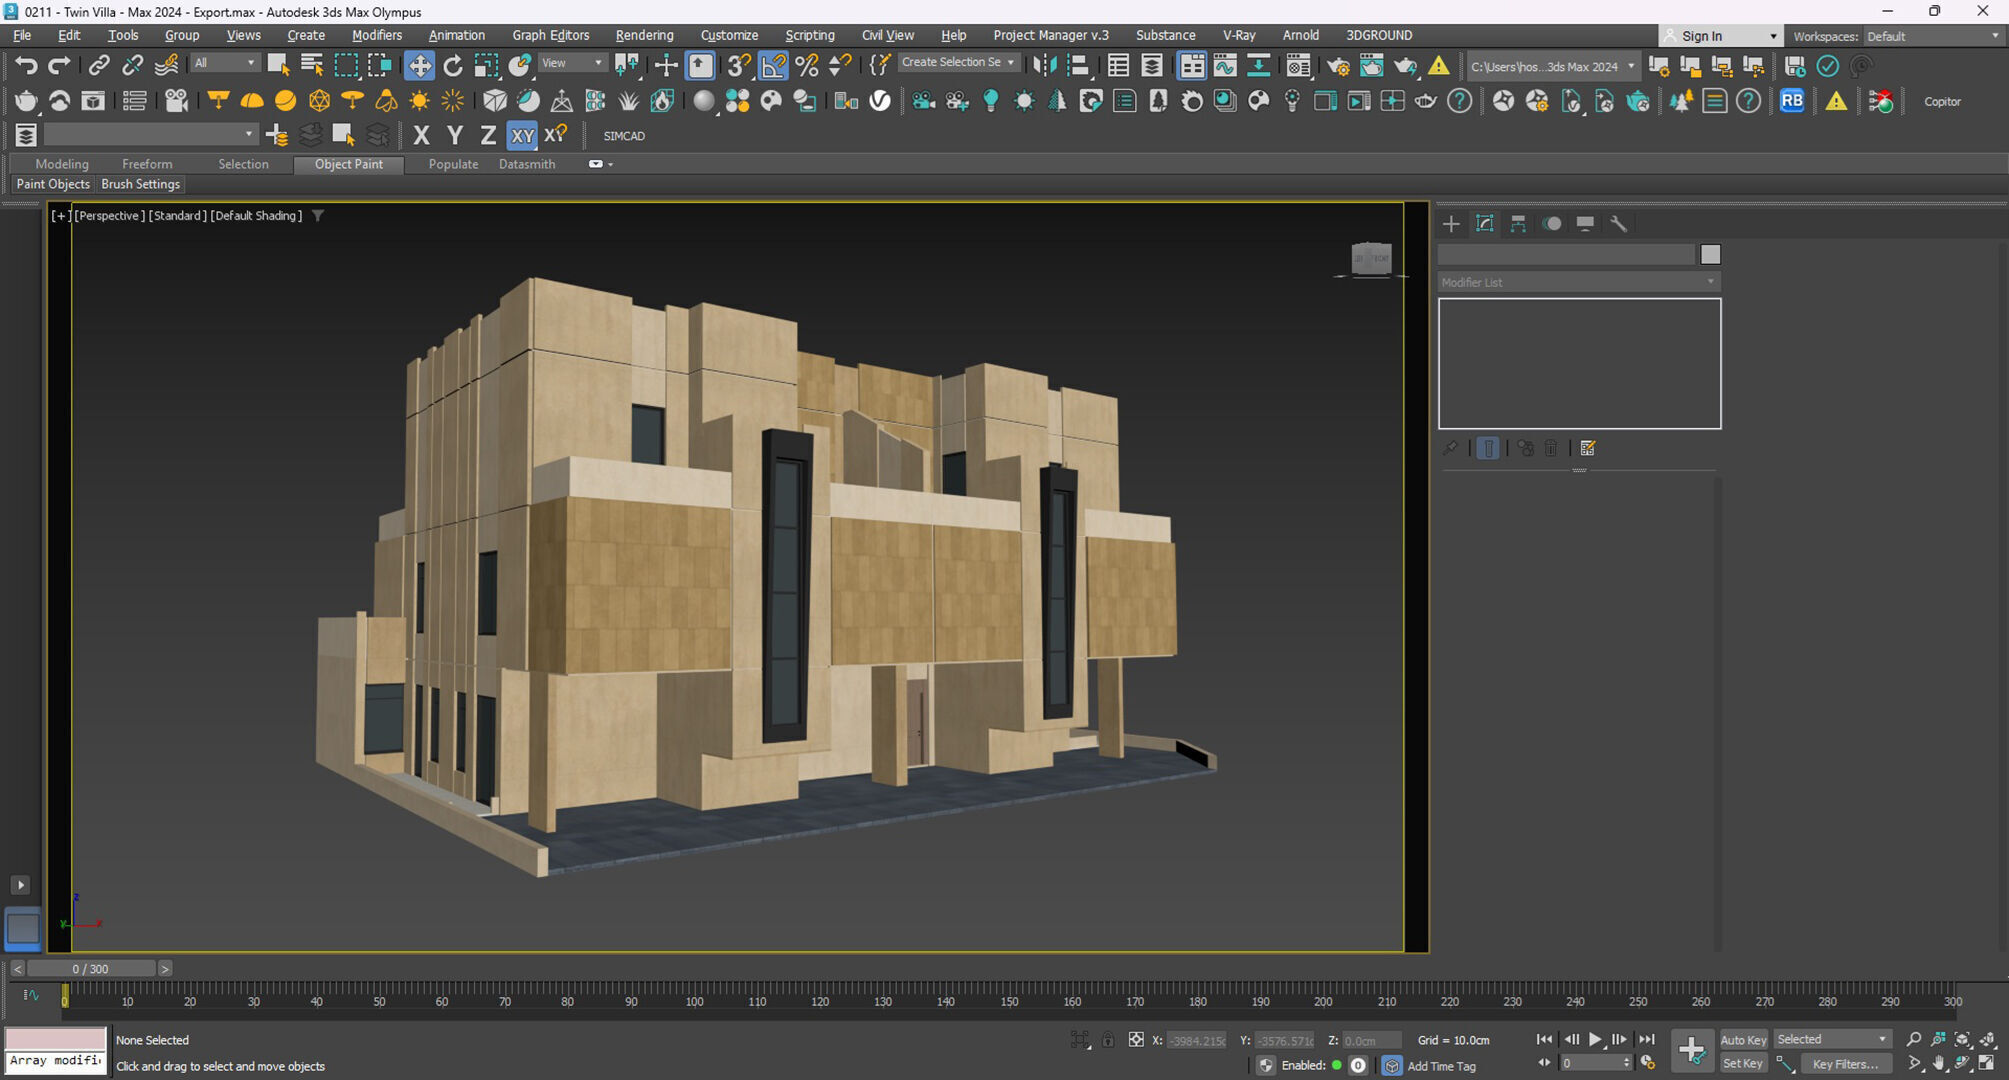The image size is (2009, 1080).
Task: Activate the Select and Move tool
Action: (x=419, y=66)
